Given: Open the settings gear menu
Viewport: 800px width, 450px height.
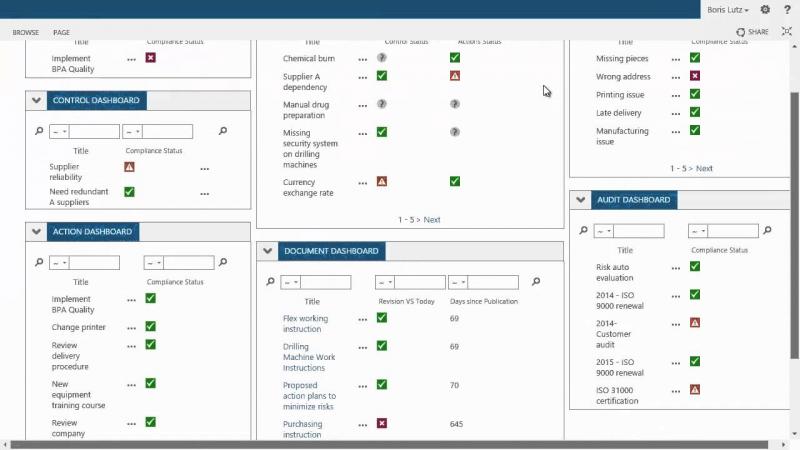Looking at the screenshot, I should (765, 9).
